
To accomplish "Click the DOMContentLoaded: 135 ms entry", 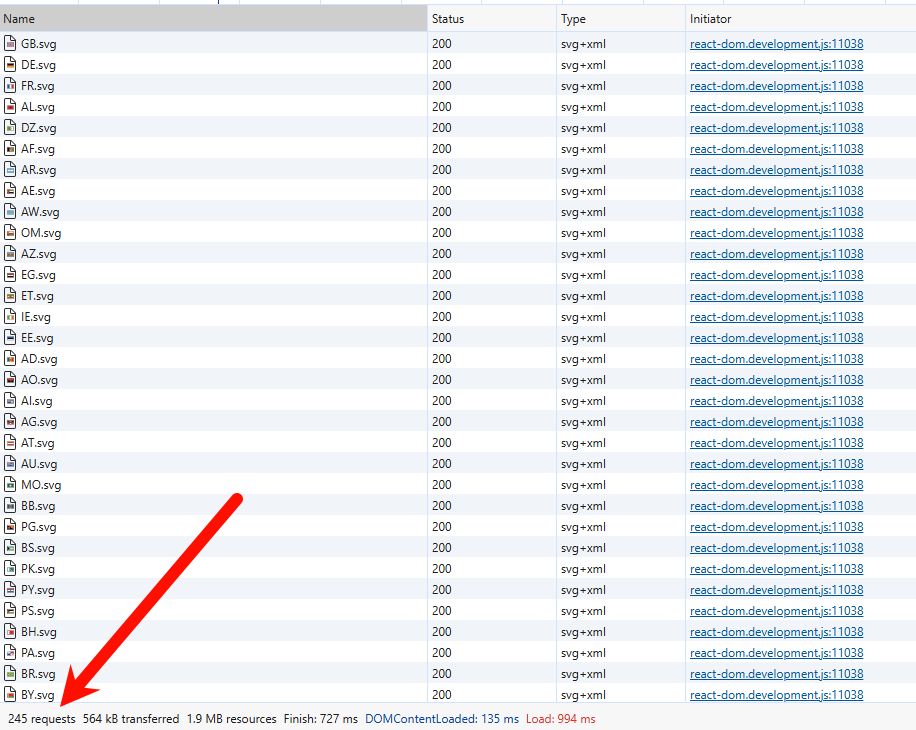I will pyautogui.click(x=442, y=719).
